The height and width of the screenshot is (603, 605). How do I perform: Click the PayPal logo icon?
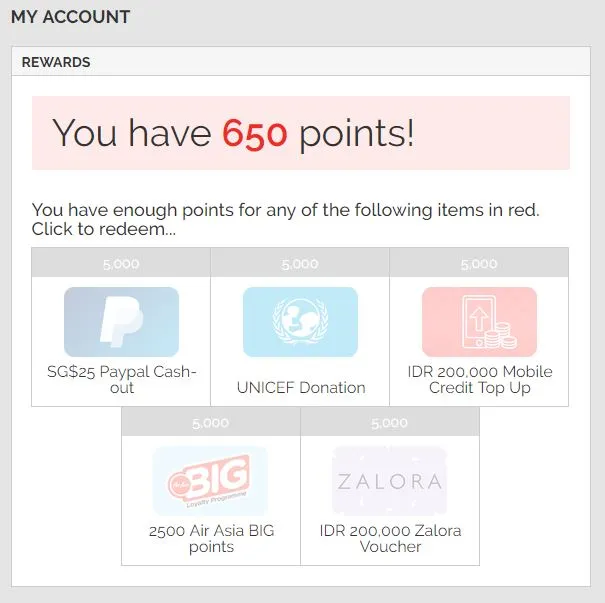tap(121, 322)
